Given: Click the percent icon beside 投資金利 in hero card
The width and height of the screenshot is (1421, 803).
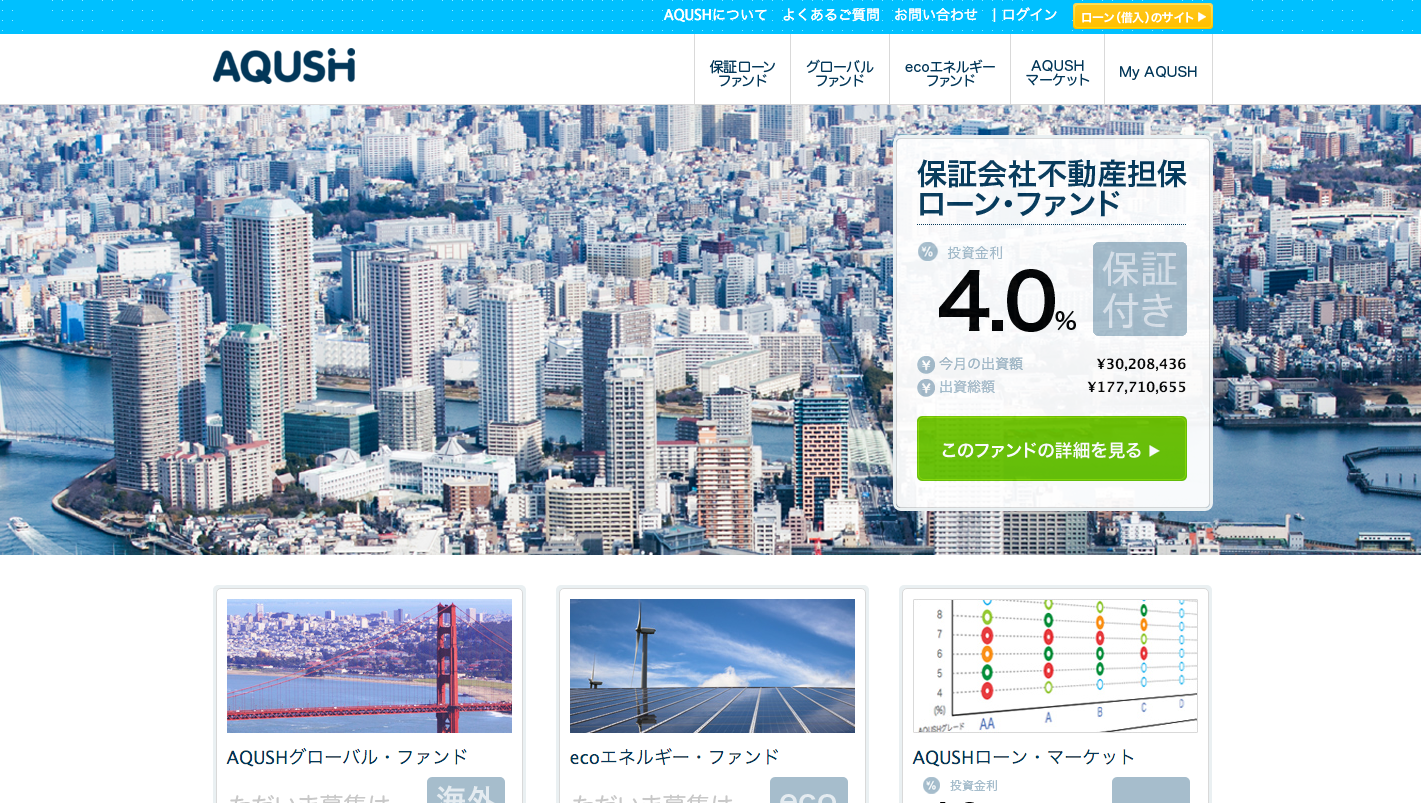Looking at the screenshot, I should pos(927,252).
